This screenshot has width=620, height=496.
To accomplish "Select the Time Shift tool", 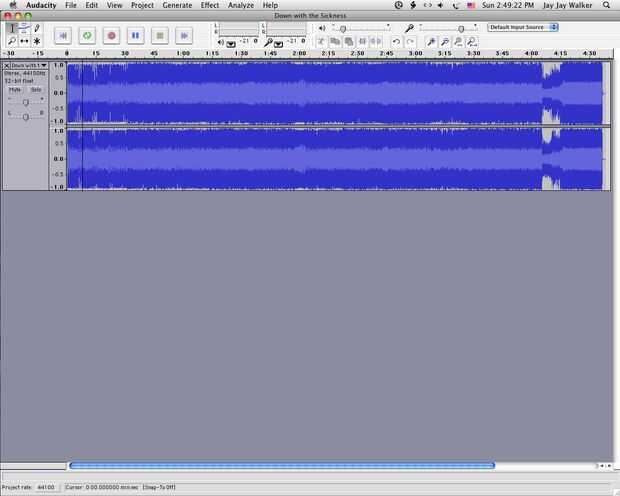I will point(25,41).
